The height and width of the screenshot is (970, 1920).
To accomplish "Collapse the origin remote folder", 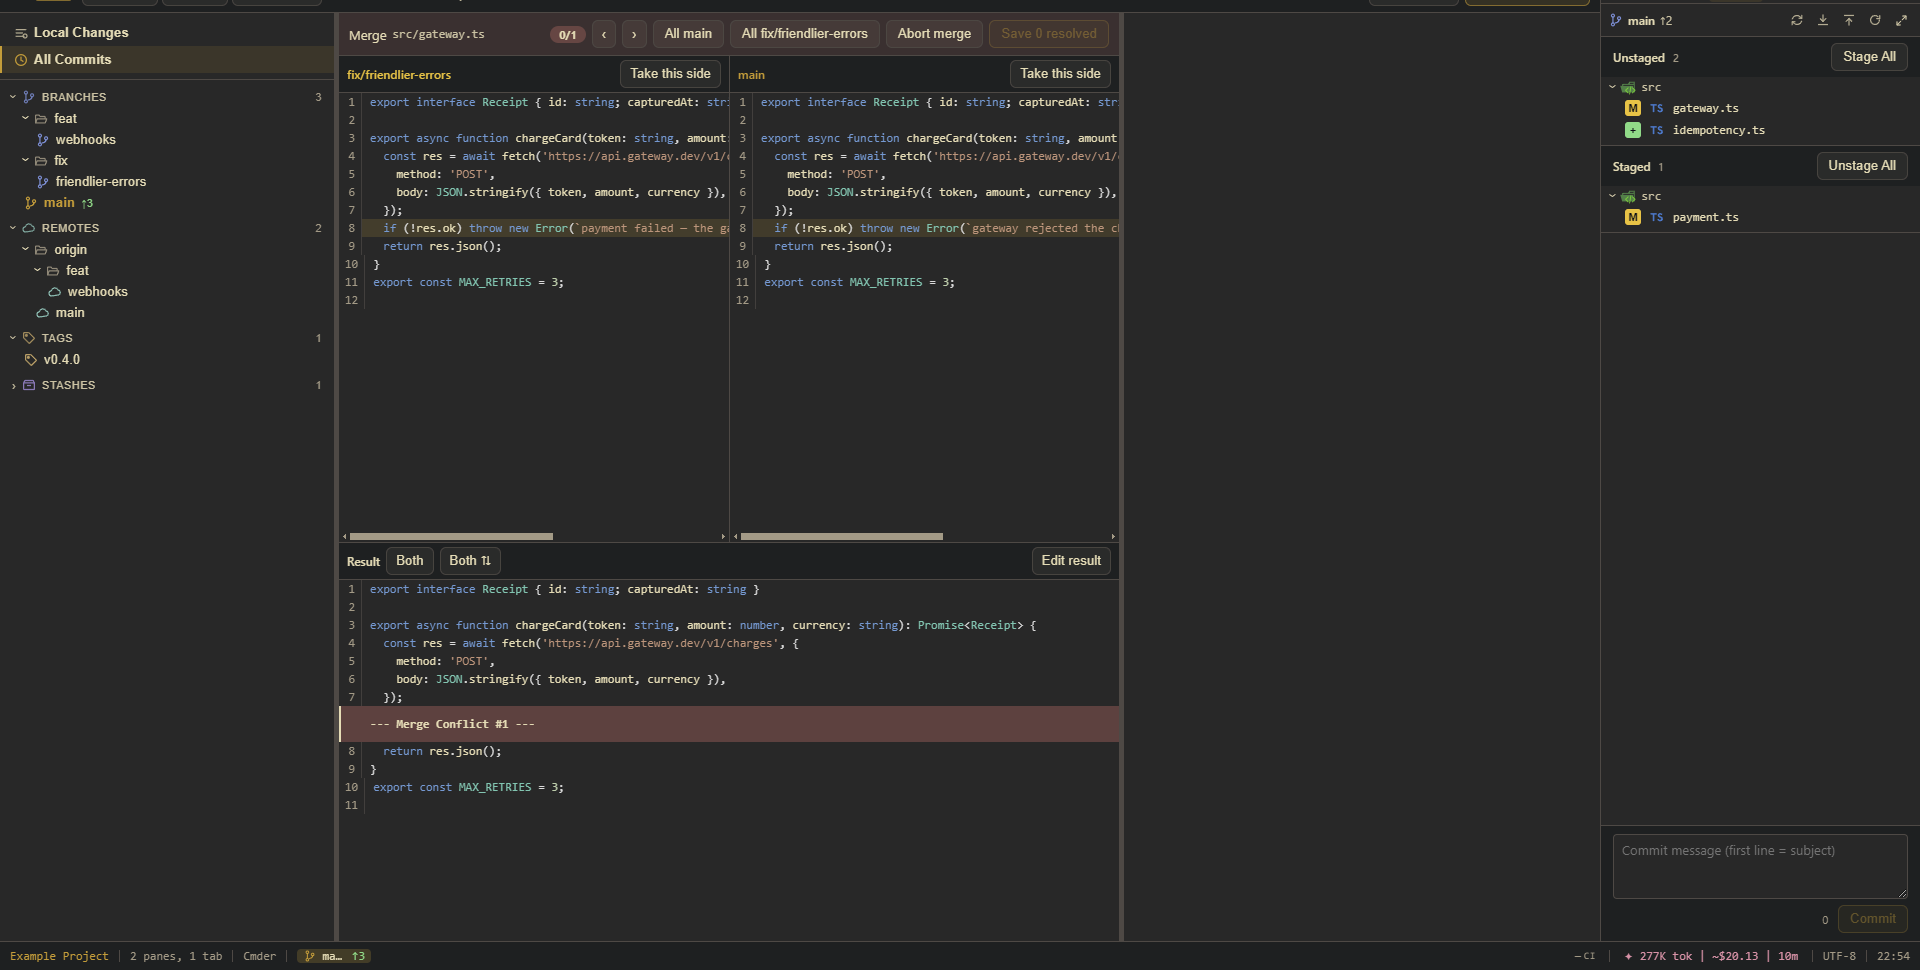I will point(25,249).
